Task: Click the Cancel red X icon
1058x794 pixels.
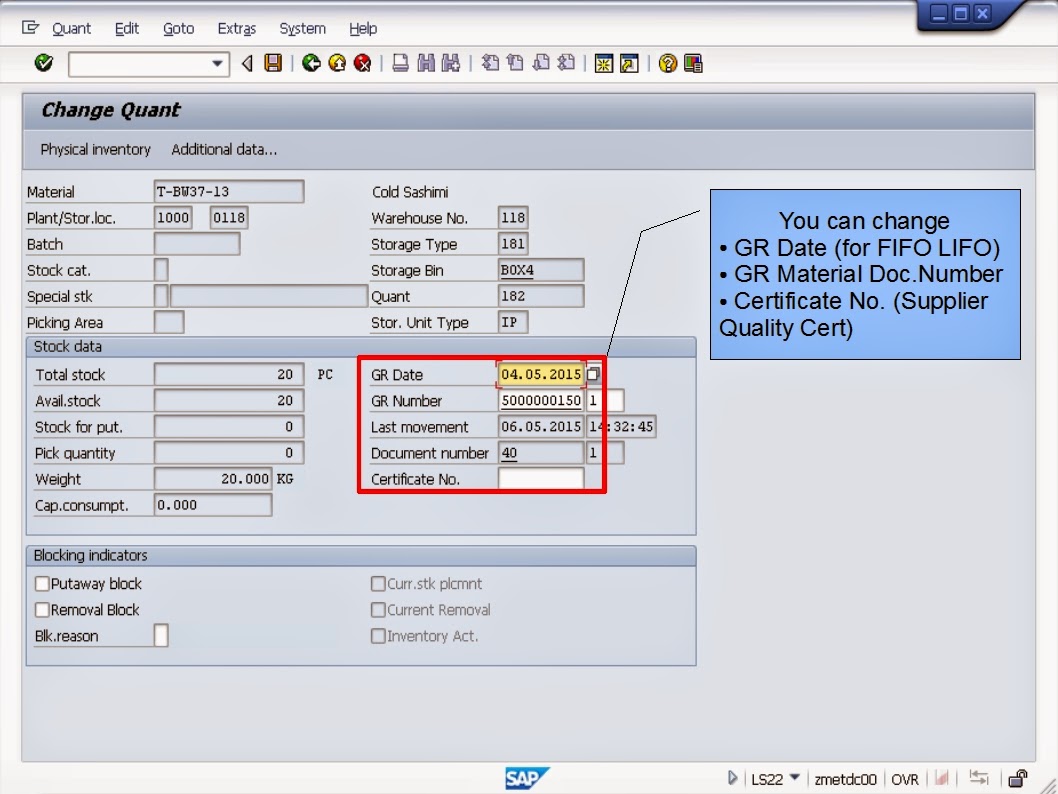Action: click(361, 62)
